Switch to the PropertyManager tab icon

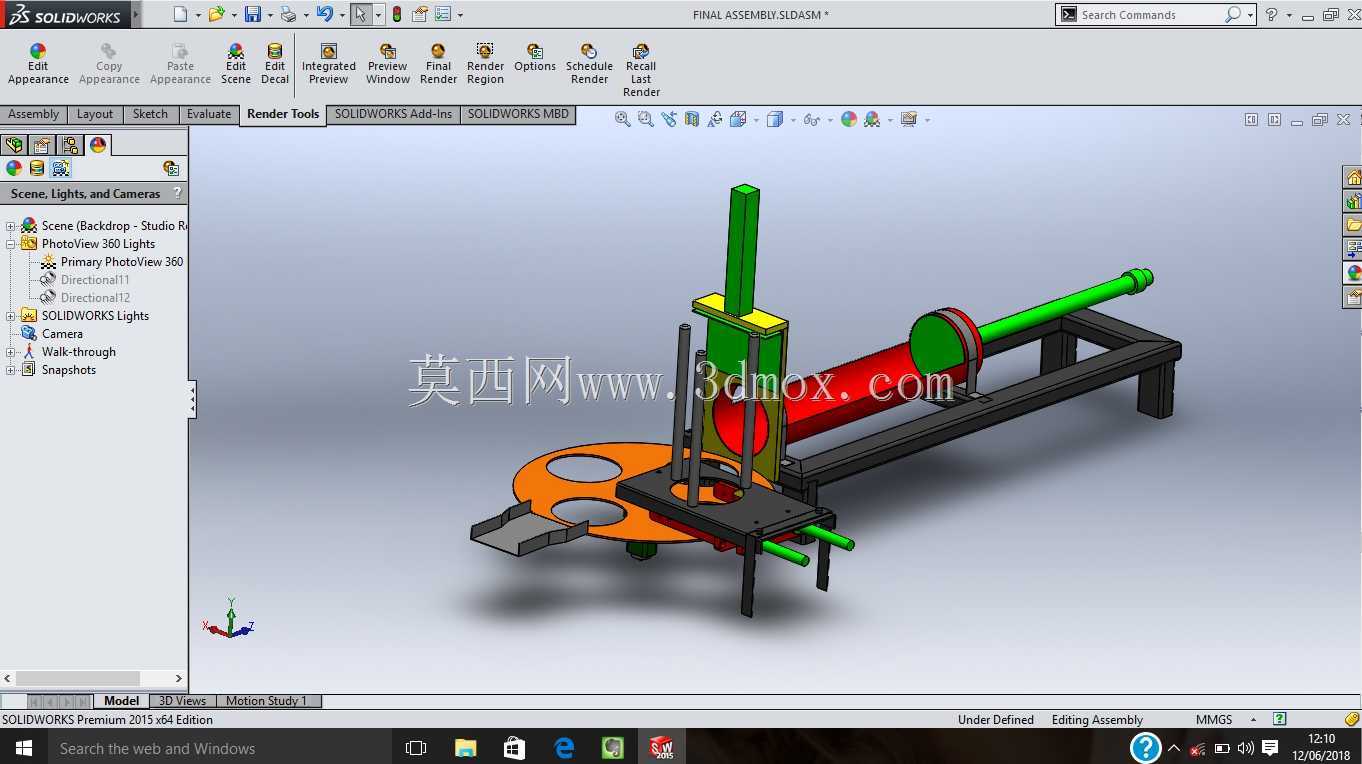(x=42, y=145)
